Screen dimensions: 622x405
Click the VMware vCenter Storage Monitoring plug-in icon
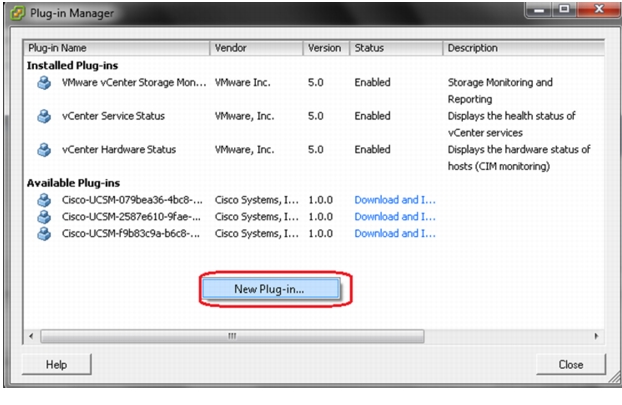(44, 83)
